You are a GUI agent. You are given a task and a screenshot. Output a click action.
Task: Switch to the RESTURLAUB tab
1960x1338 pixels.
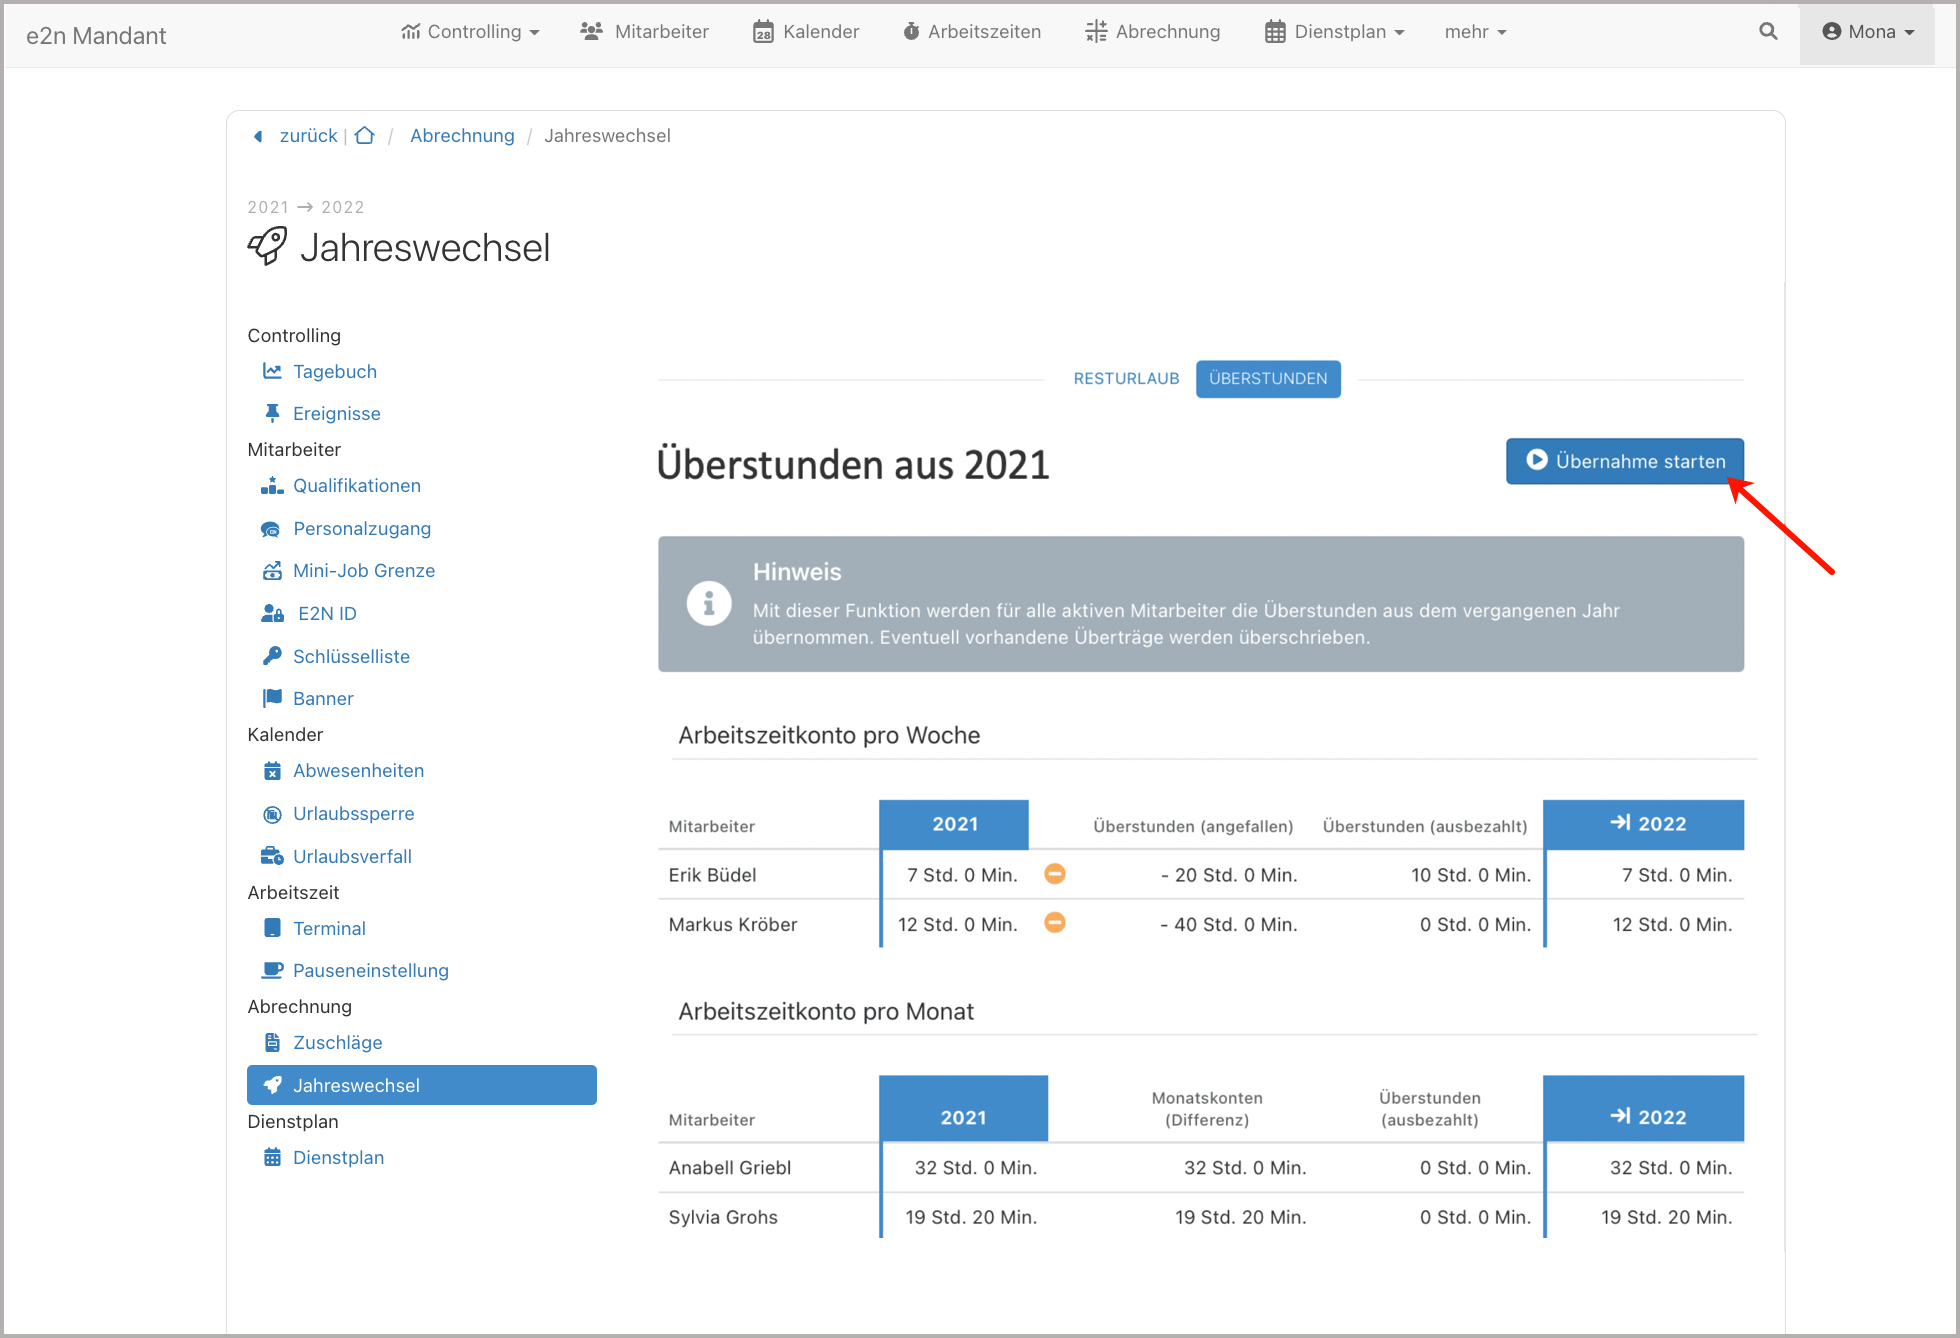click(x=1126, y=378)
